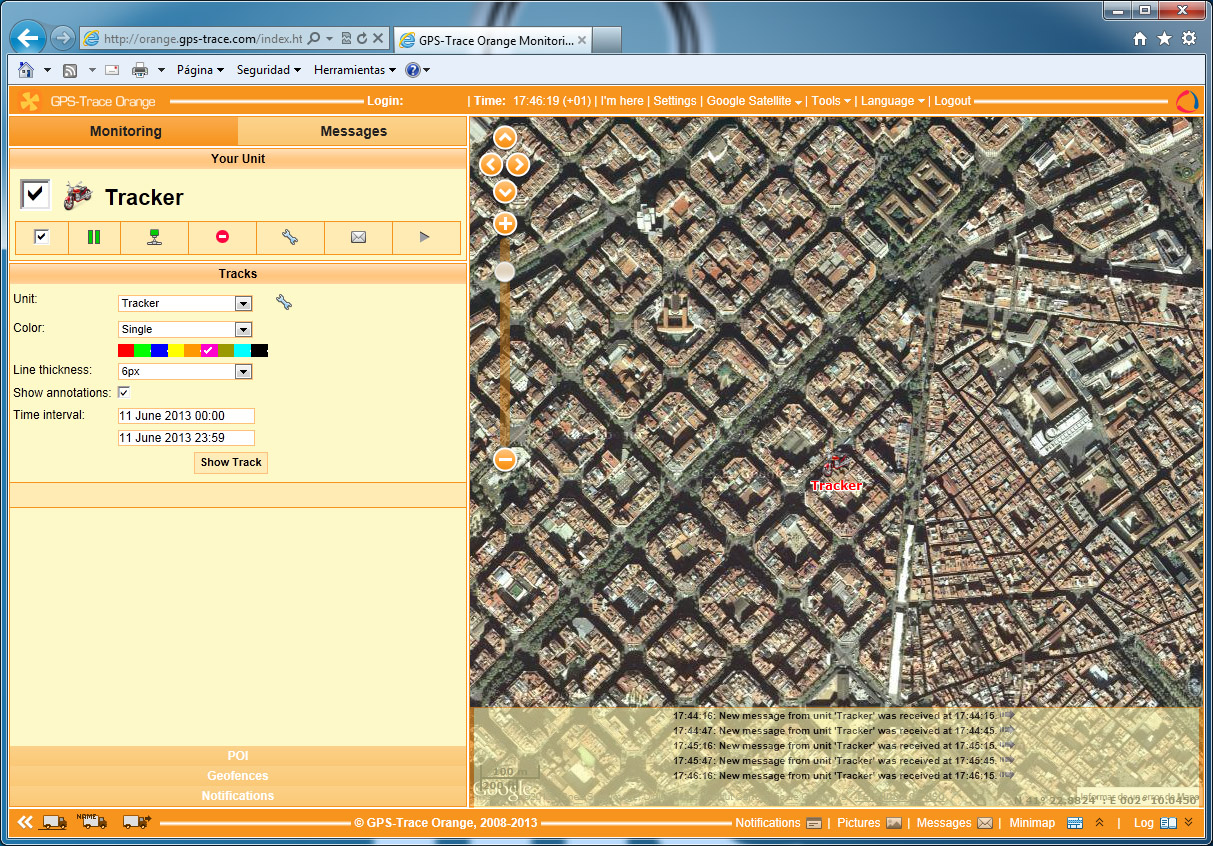This screenshot has height=846, width=1213.
Task: Open IE favorites star icon
Action: (x=1164, y=38)
